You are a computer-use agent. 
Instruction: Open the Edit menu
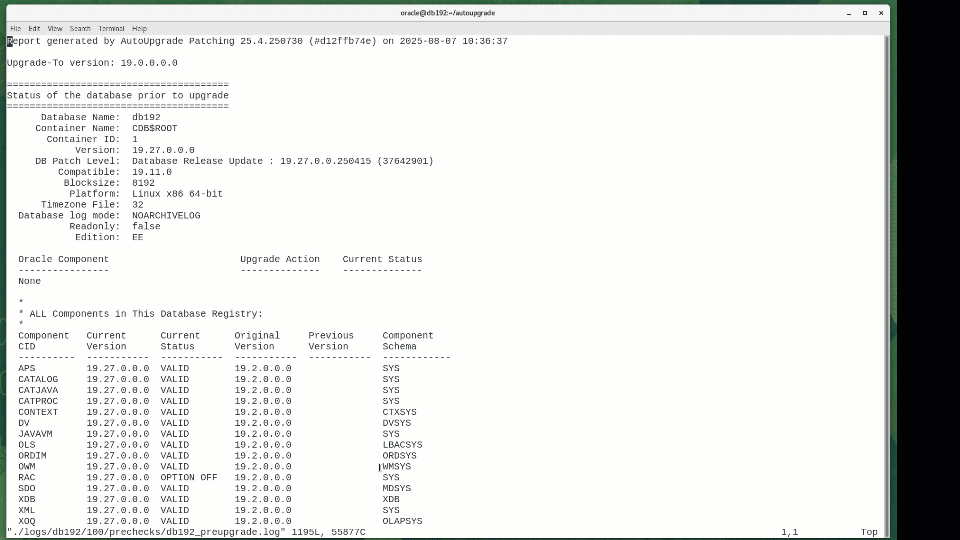(x=34, y=28)
